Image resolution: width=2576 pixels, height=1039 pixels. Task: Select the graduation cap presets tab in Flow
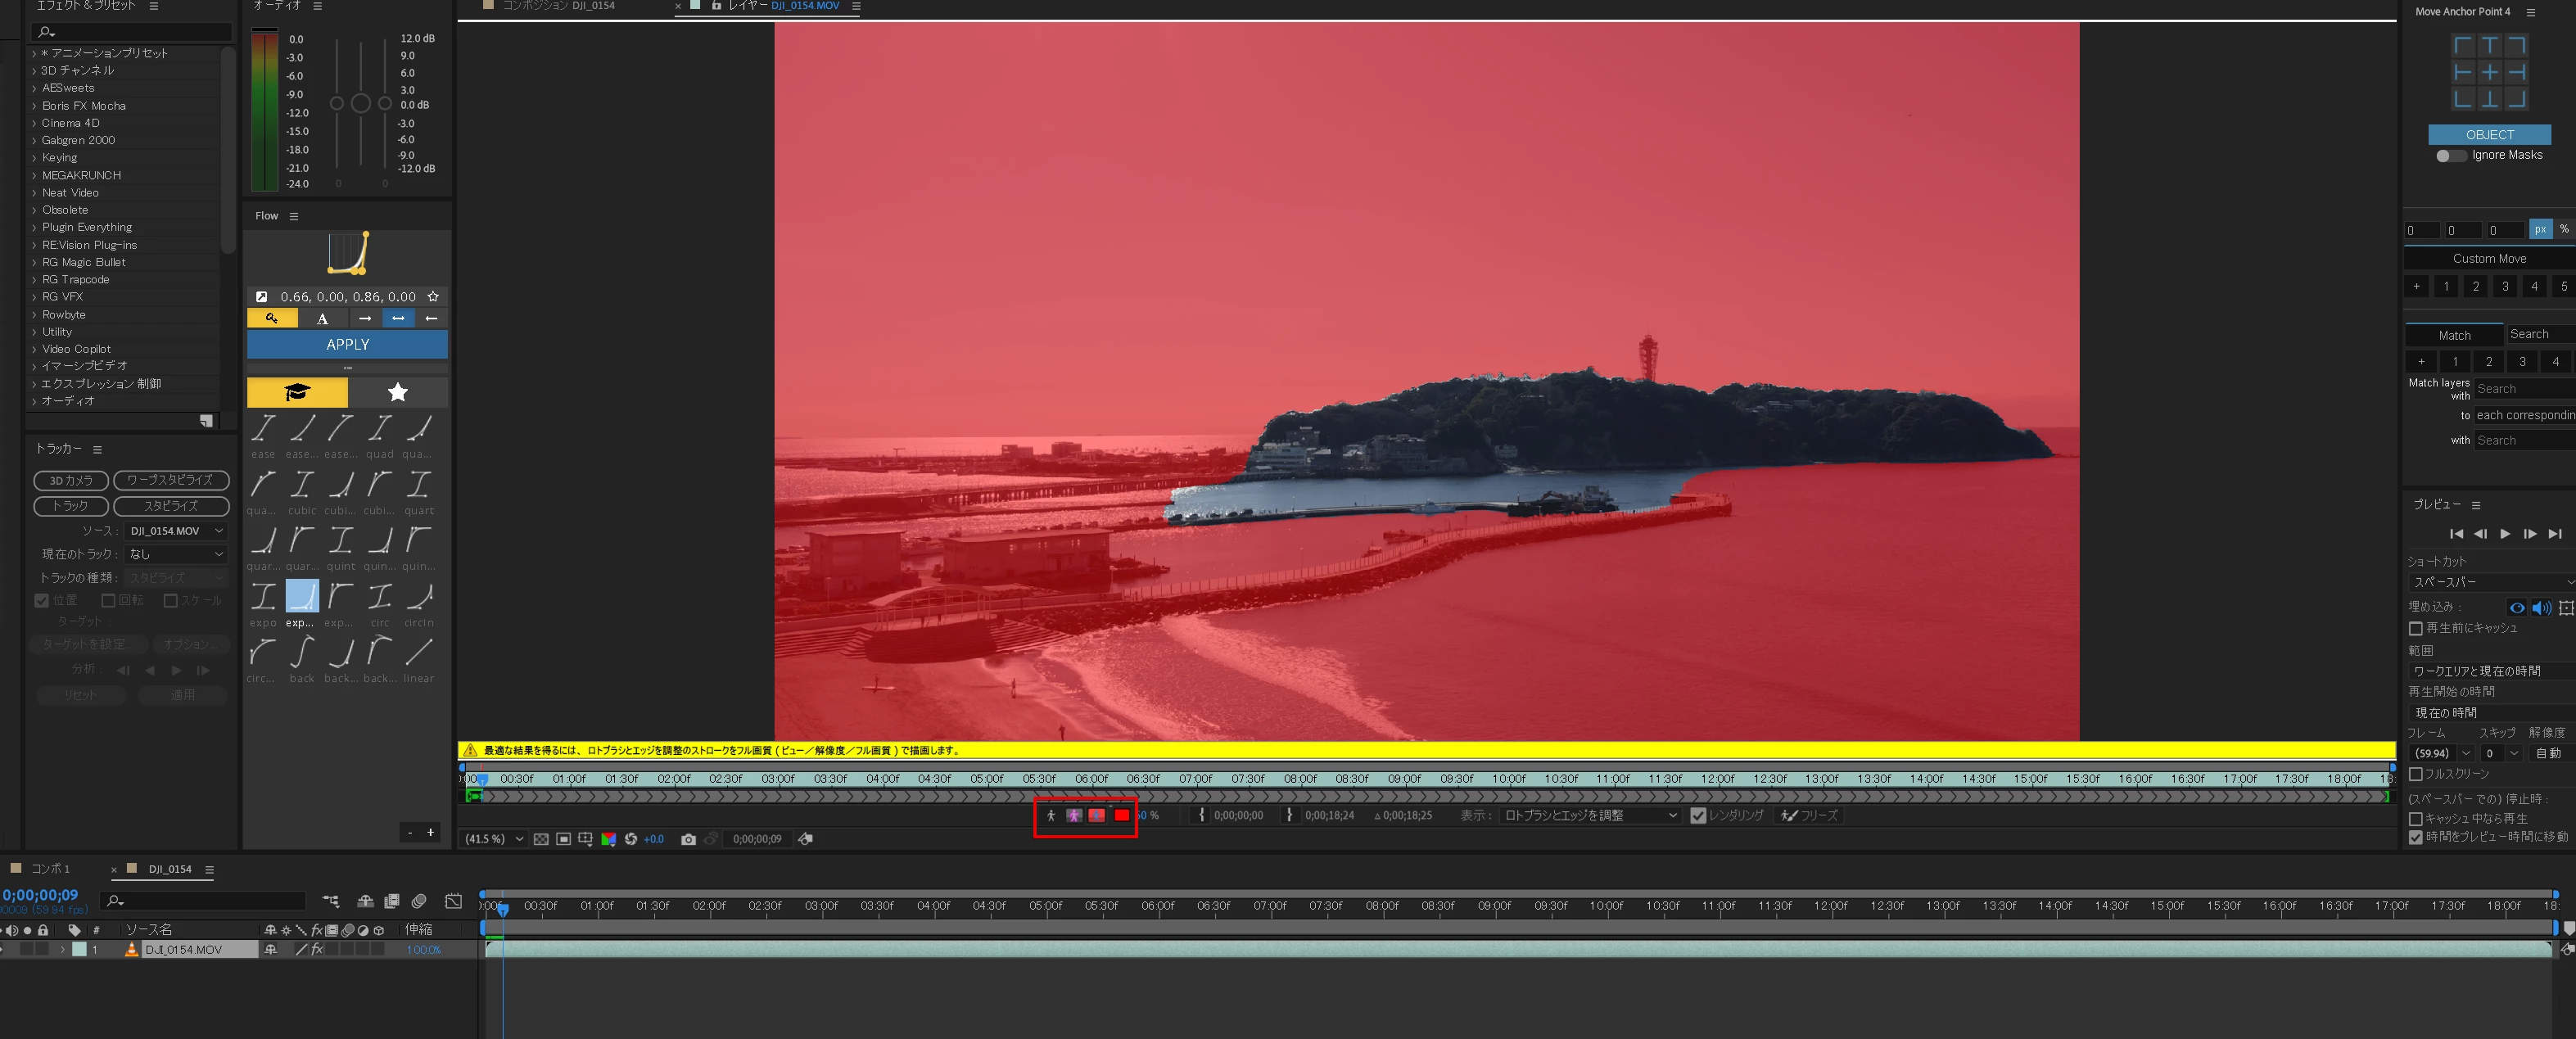click(x=297, y=392)
